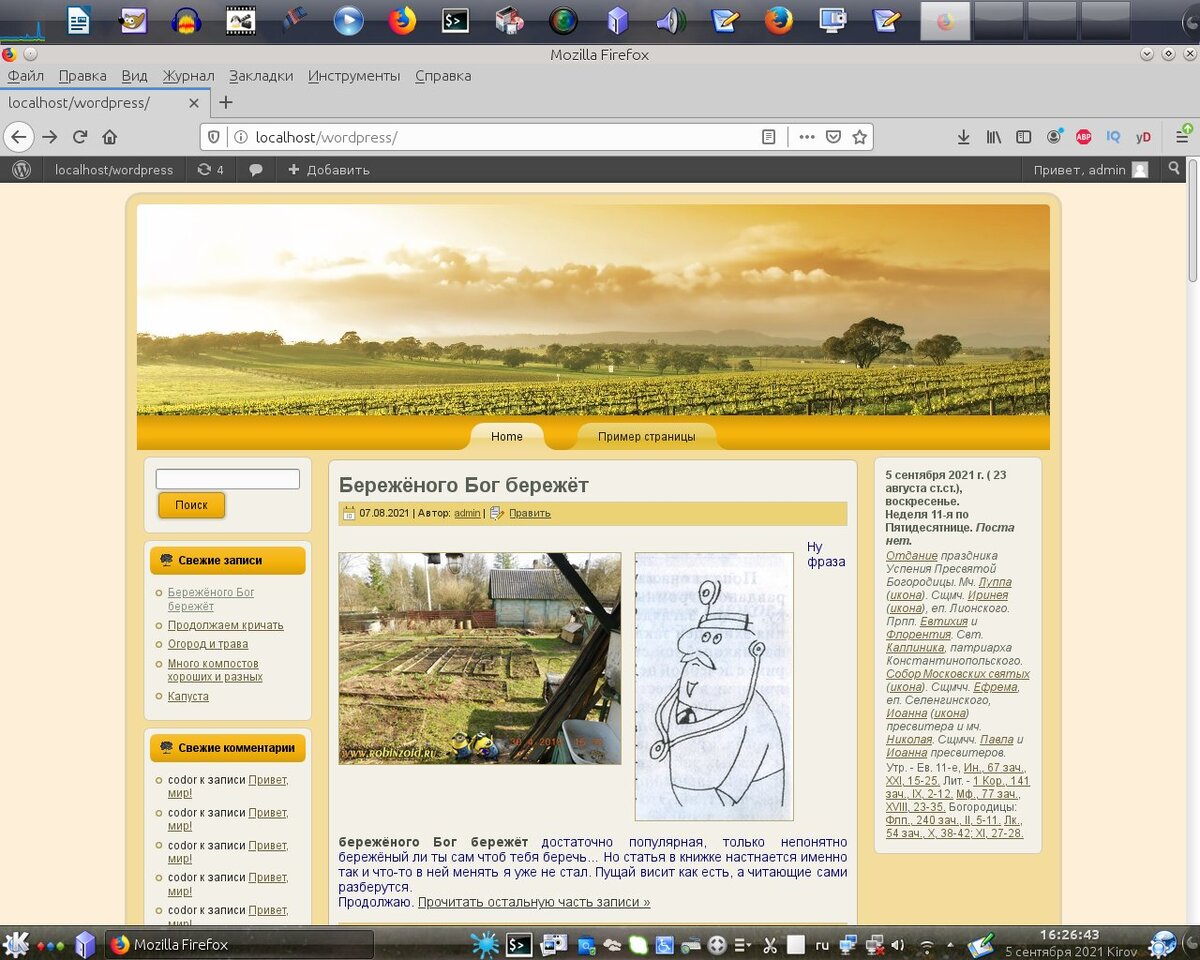Bookmark this page with star icon
Image resolution: width=1200 pixels, height=960 pixels.
click(x=859, y=137)
